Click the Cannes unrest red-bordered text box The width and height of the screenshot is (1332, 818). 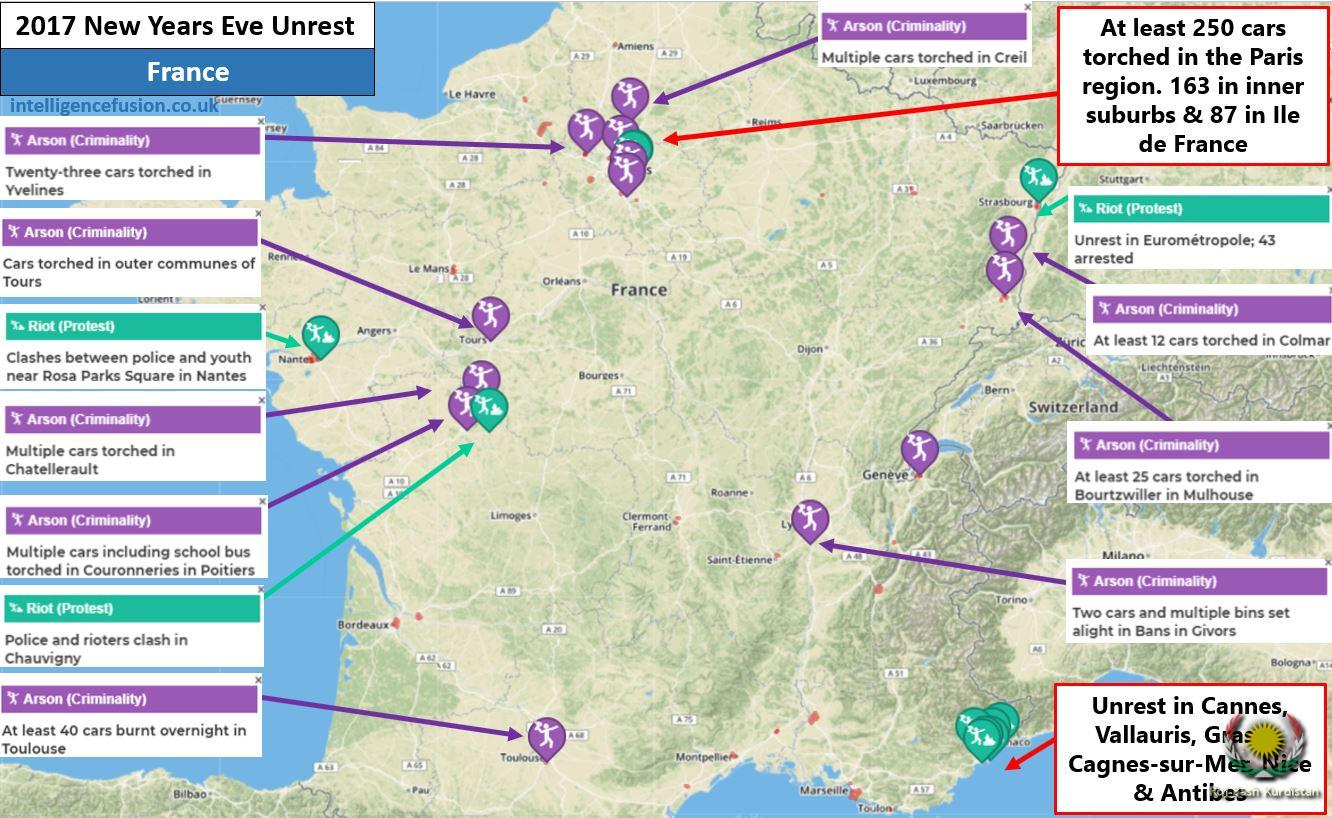(1190, 749)
